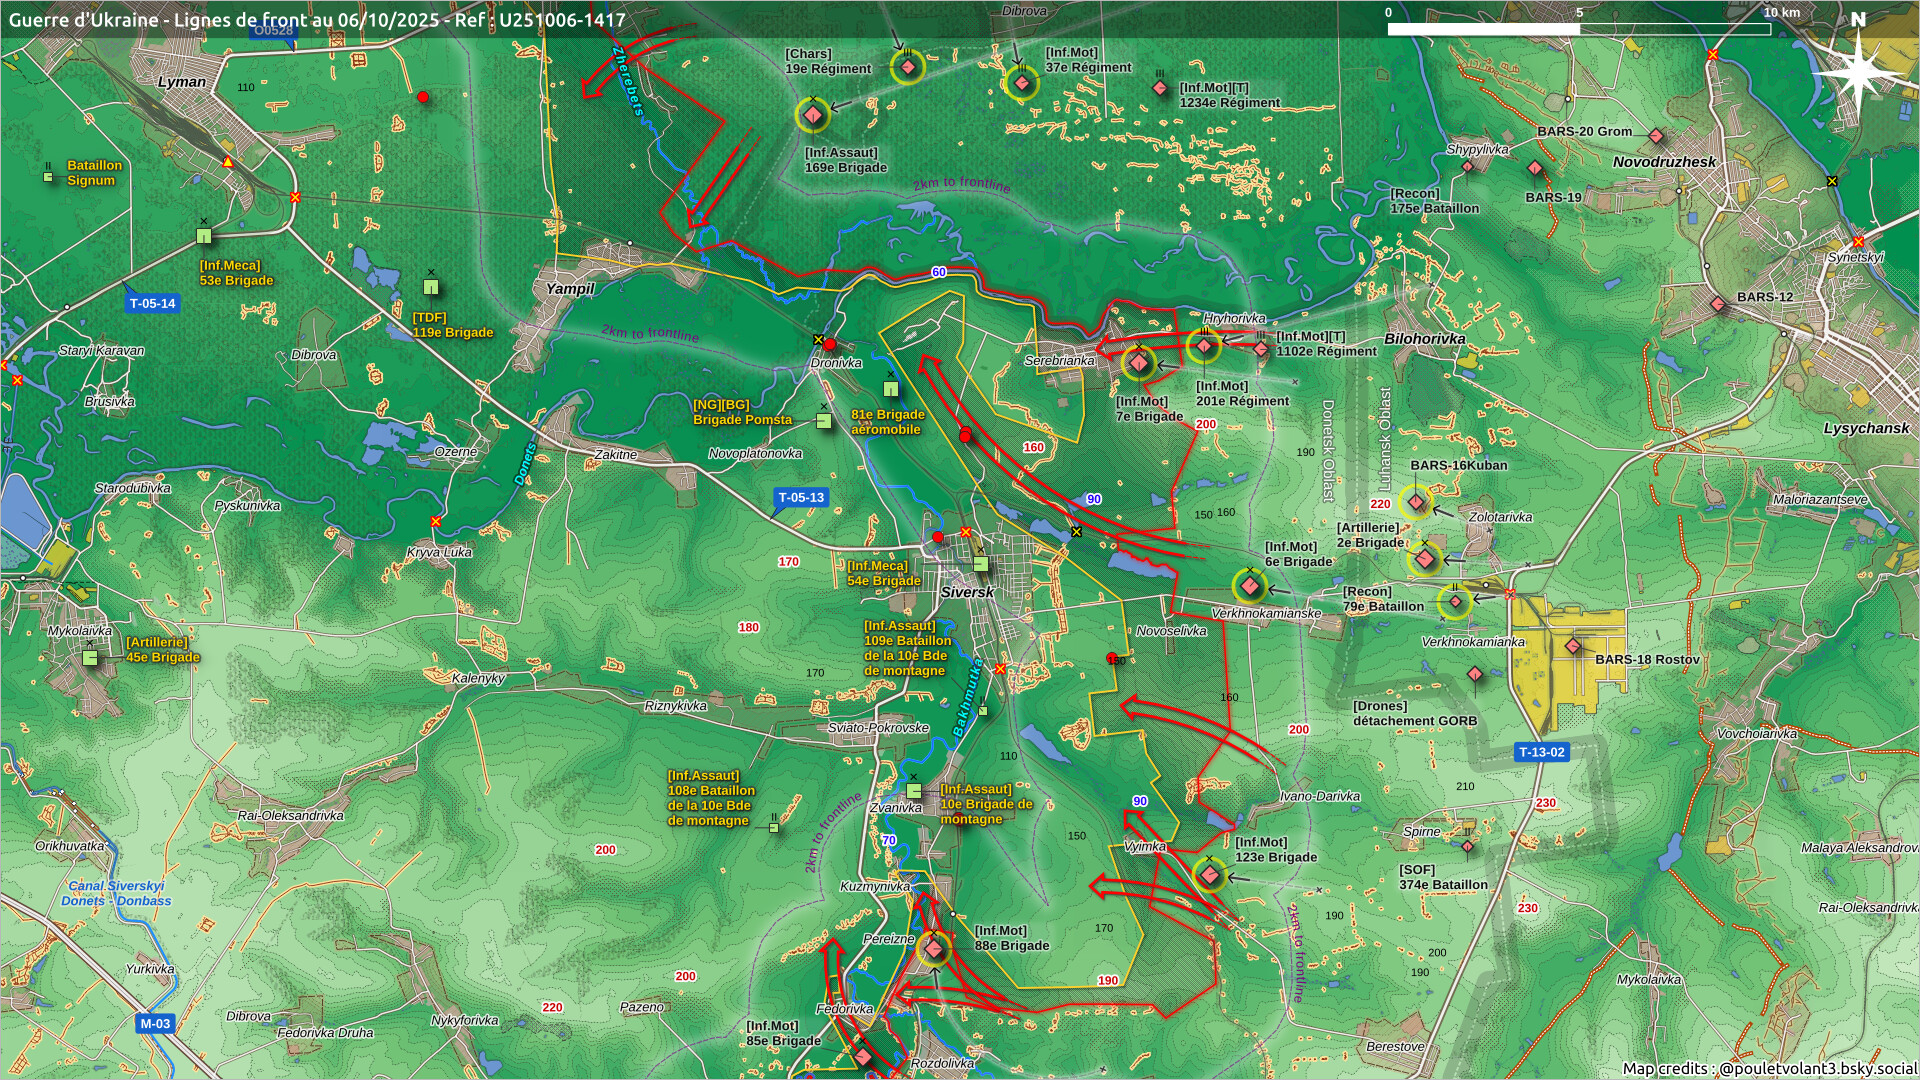Screen dimensions: 1920x1080
Task: Select the 123e Brigade unit icon
Action: (1210, 875)
